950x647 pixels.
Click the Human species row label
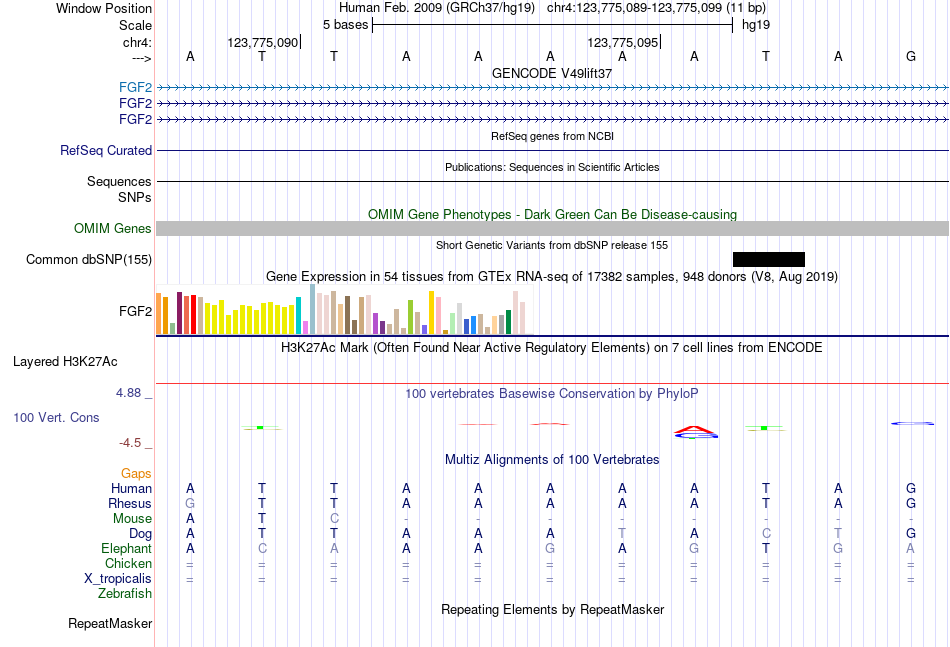pyautogui.click(x=131, y=488)
